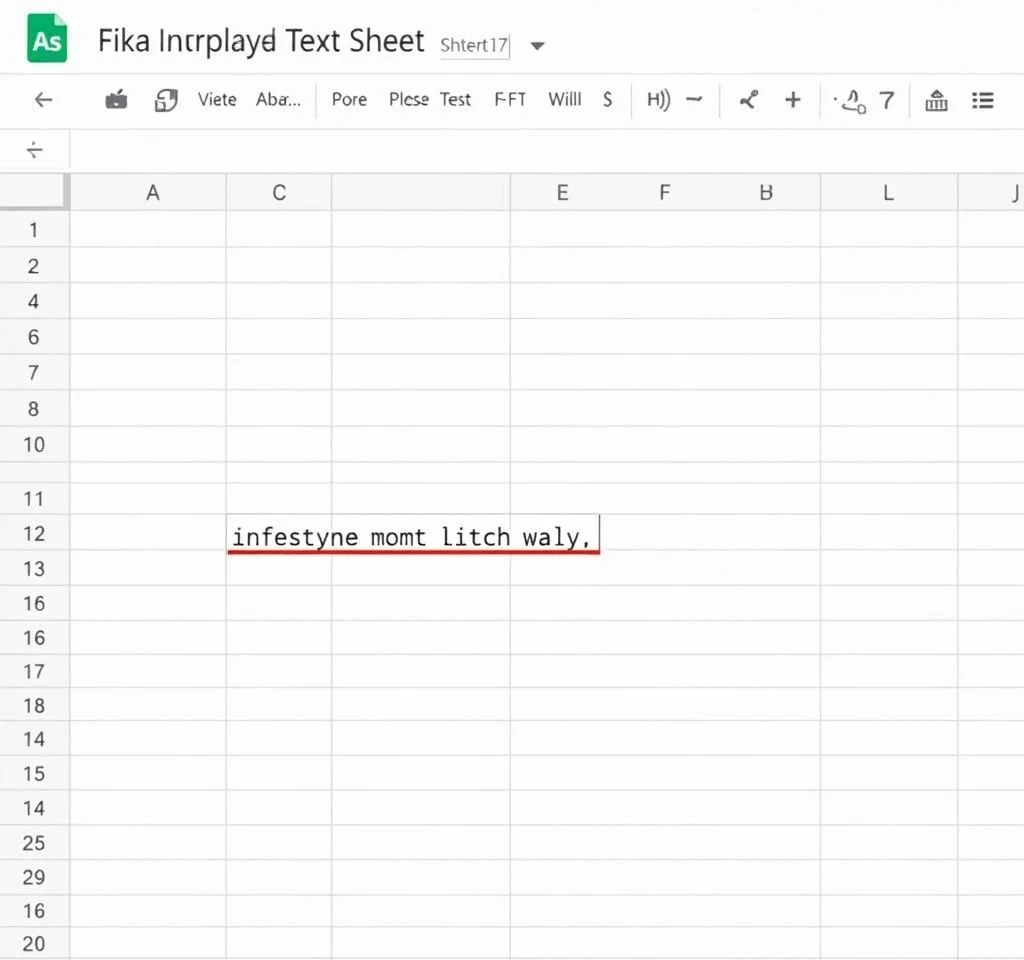Select row 8 header

click(34, 409)
